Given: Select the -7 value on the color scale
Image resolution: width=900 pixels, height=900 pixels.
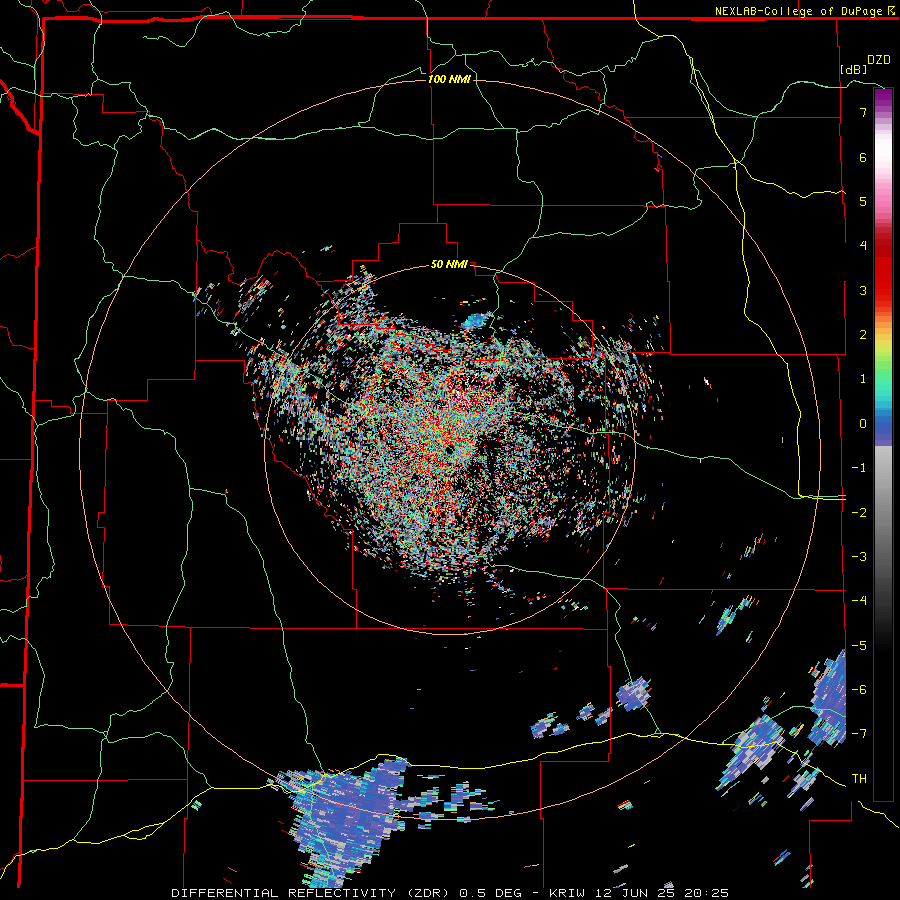Looking at the screenshot, I should coord(859,734).
